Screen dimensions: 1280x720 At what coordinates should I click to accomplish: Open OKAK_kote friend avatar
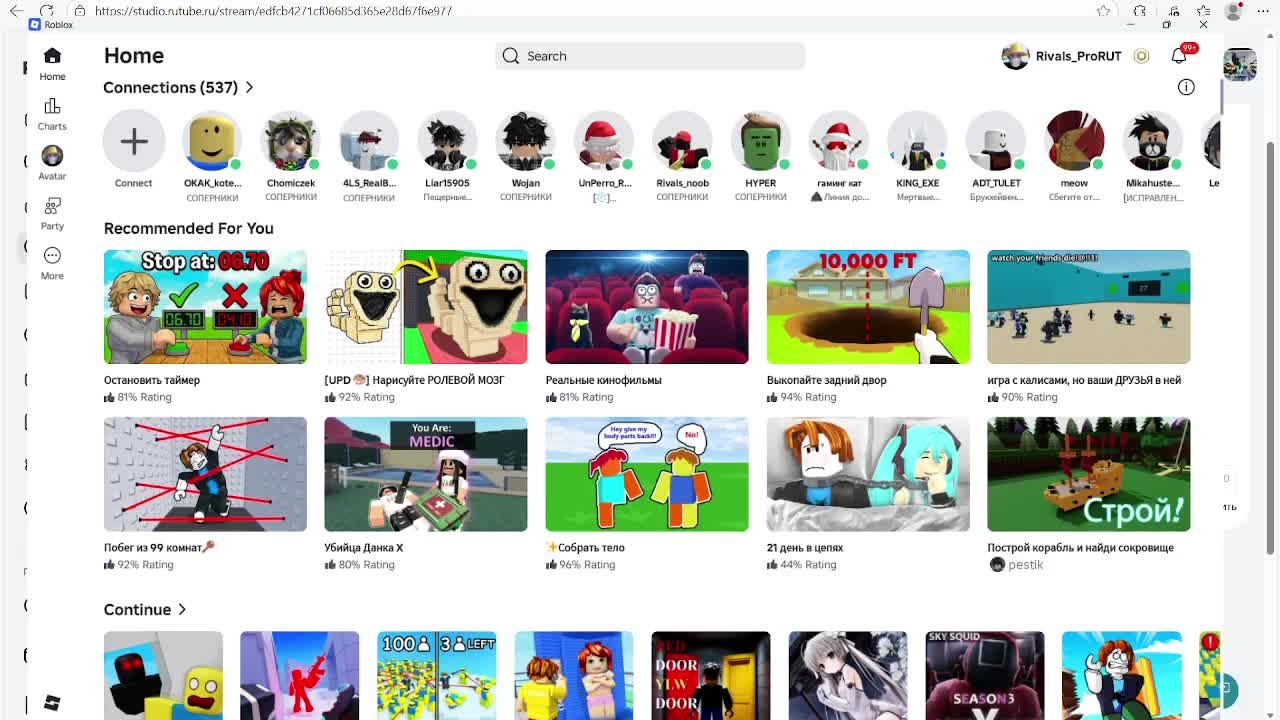pyautogui.click(x=212, y=141)
